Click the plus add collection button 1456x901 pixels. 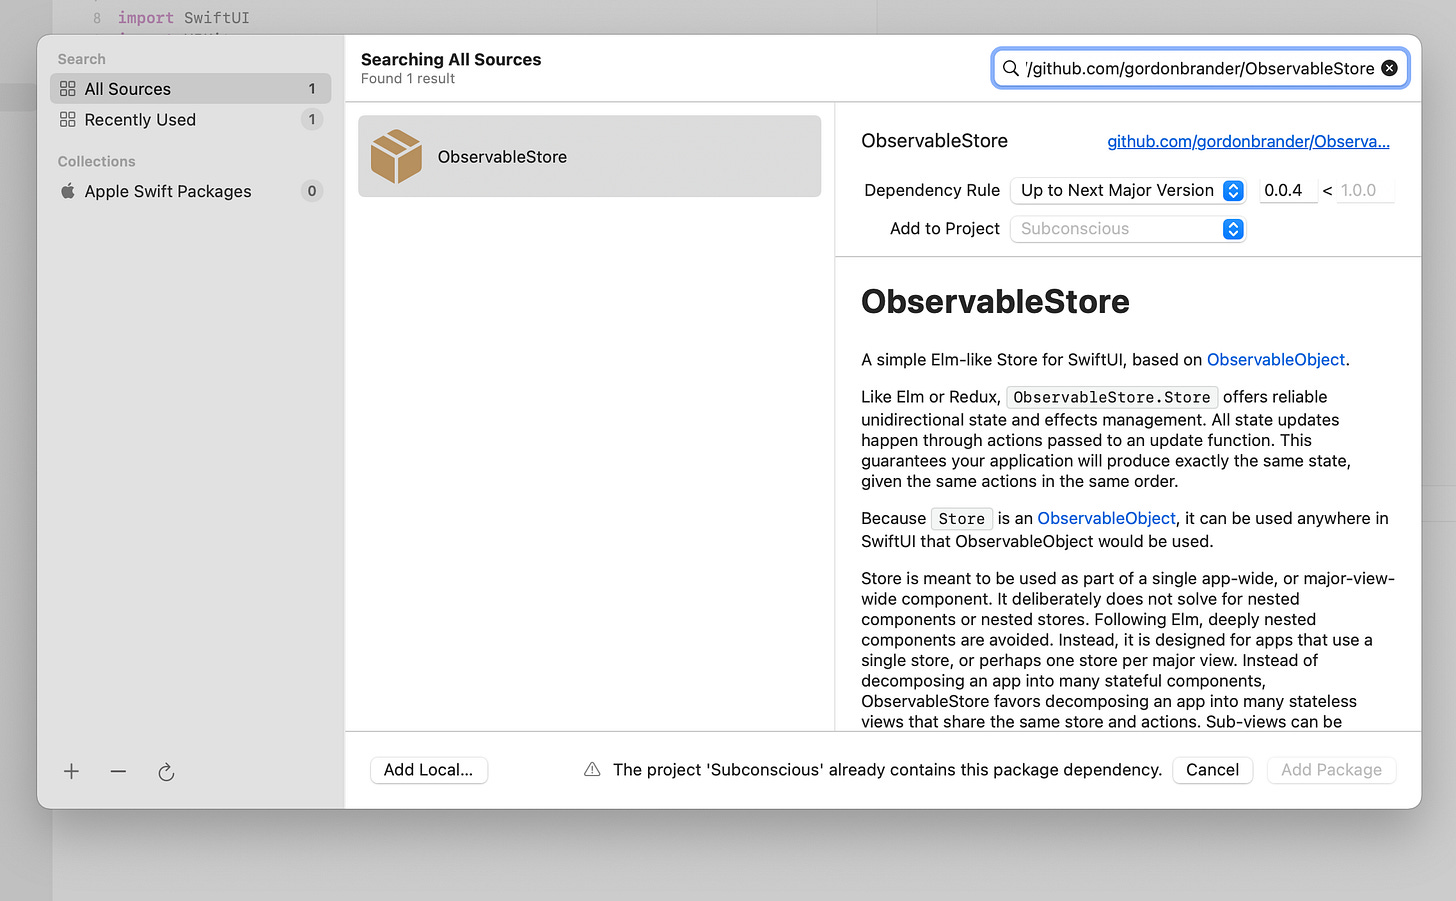(71, 771)
